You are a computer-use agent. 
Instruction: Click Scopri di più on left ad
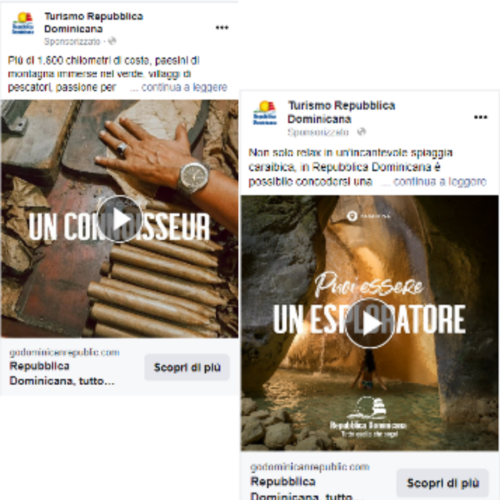[187, 367]
